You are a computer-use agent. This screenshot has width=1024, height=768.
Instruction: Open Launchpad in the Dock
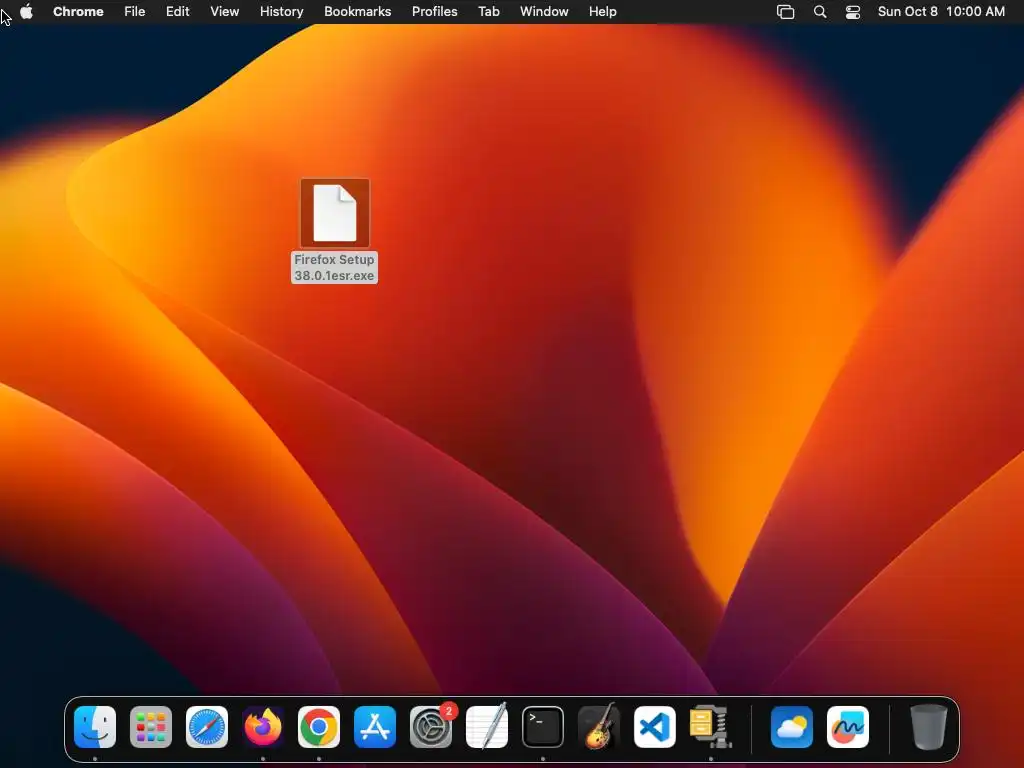click(x=151, y=727)
